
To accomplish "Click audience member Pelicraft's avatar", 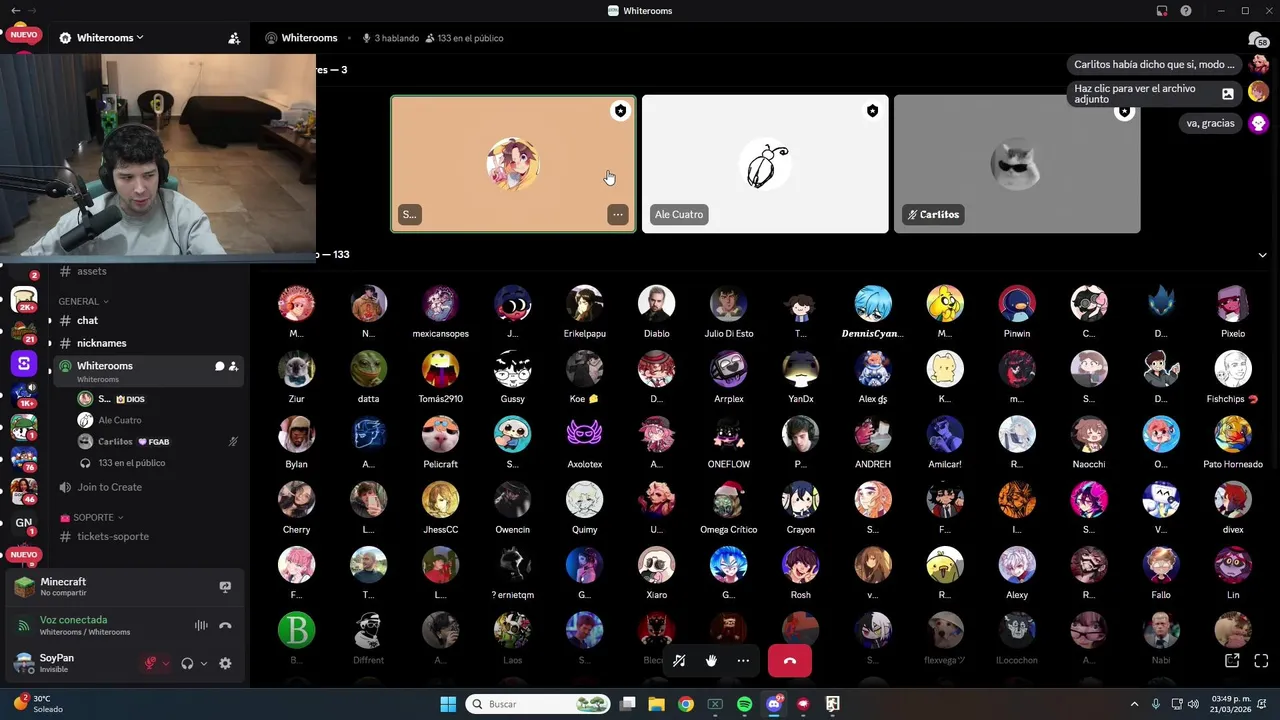I will click(440, 434).
